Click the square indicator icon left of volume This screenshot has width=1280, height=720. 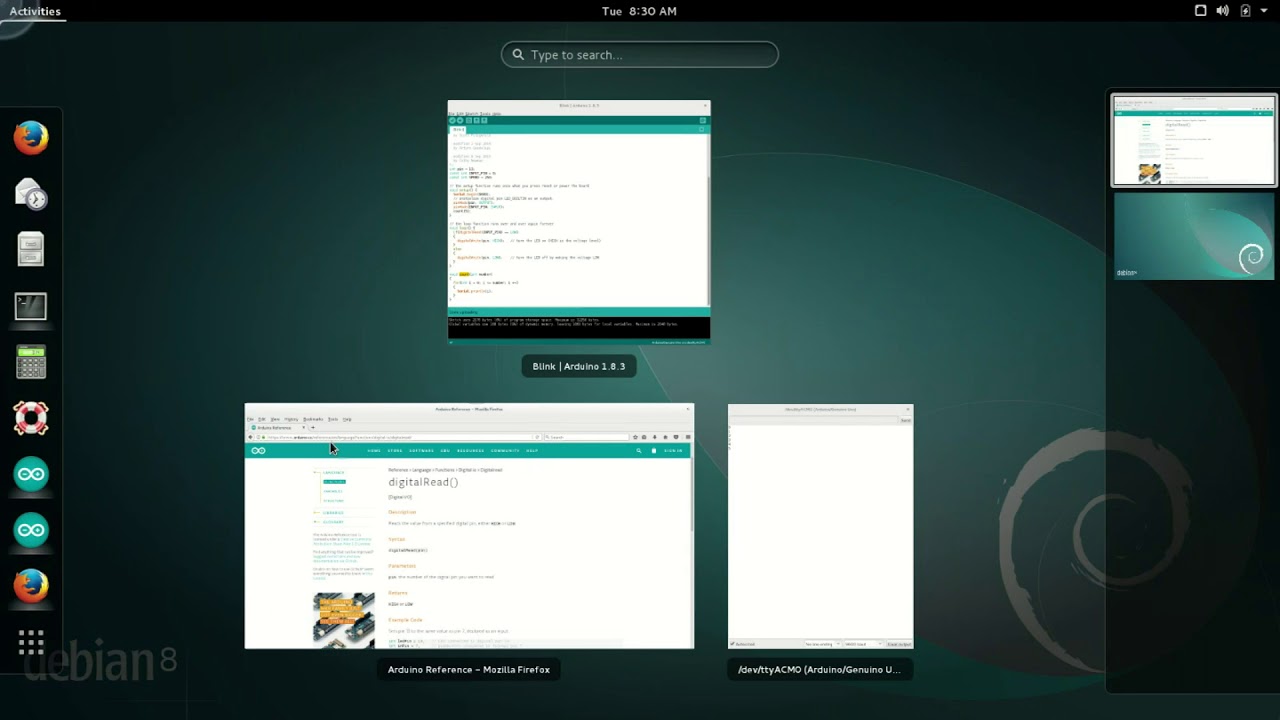point(1200,11)
